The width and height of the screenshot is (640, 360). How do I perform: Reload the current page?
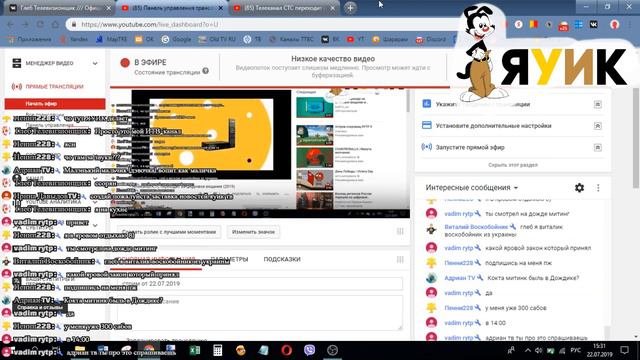(x=40, y=24)
